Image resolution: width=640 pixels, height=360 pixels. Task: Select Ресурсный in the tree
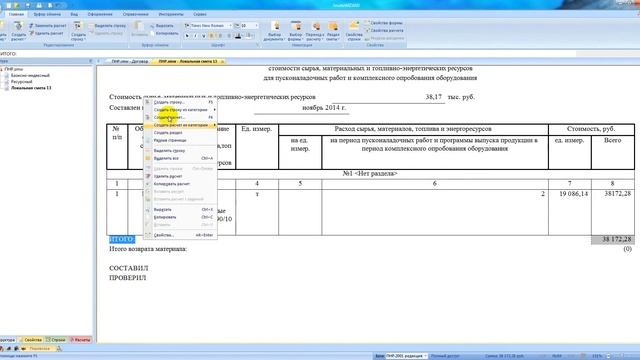(21, 82)
